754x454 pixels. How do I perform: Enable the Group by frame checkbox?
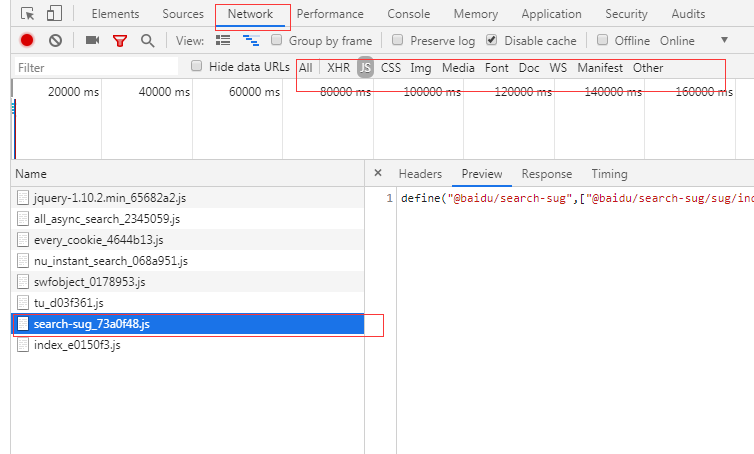pyautogui.click(x=276, y=41)
